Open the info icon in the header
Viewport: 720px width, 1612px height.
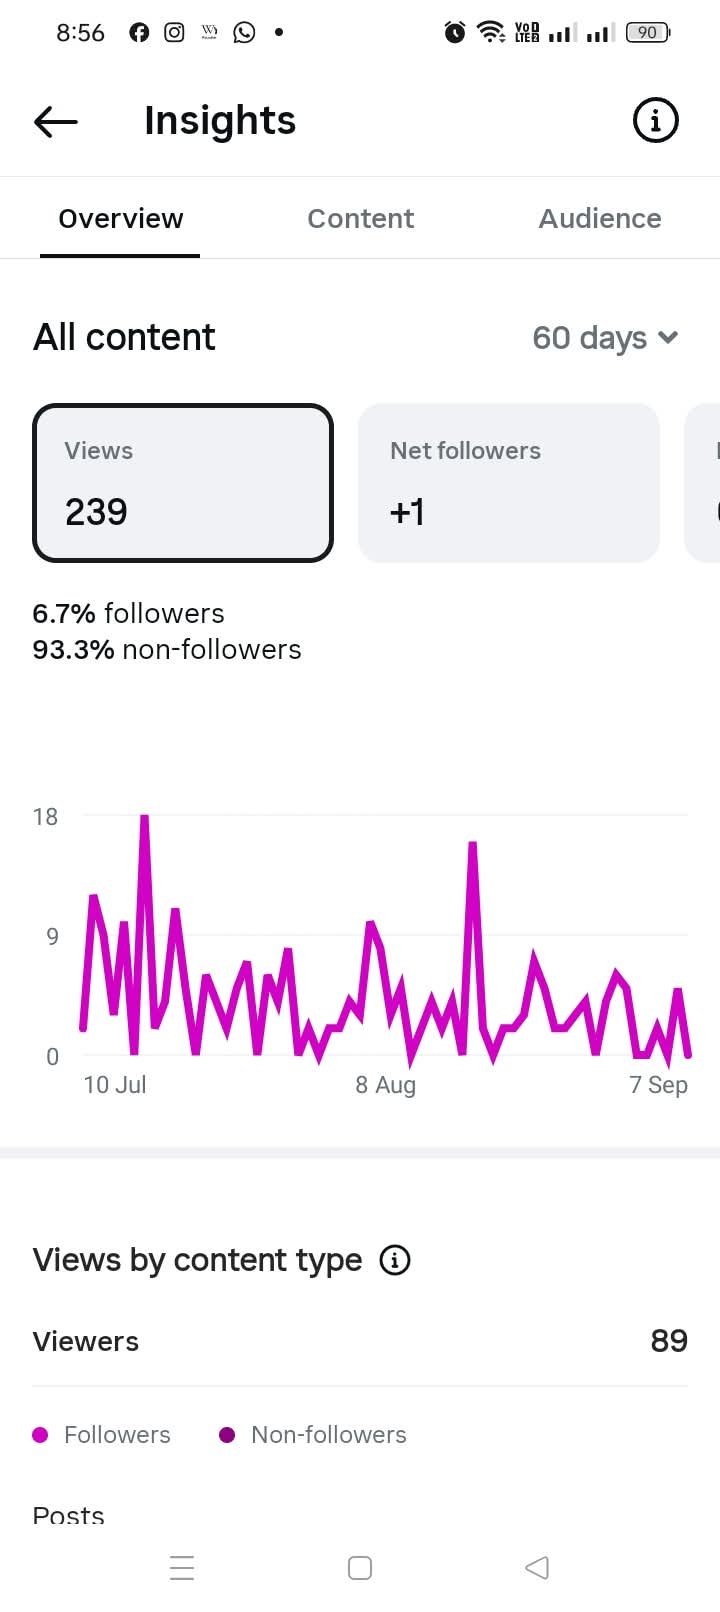point(656,121)
